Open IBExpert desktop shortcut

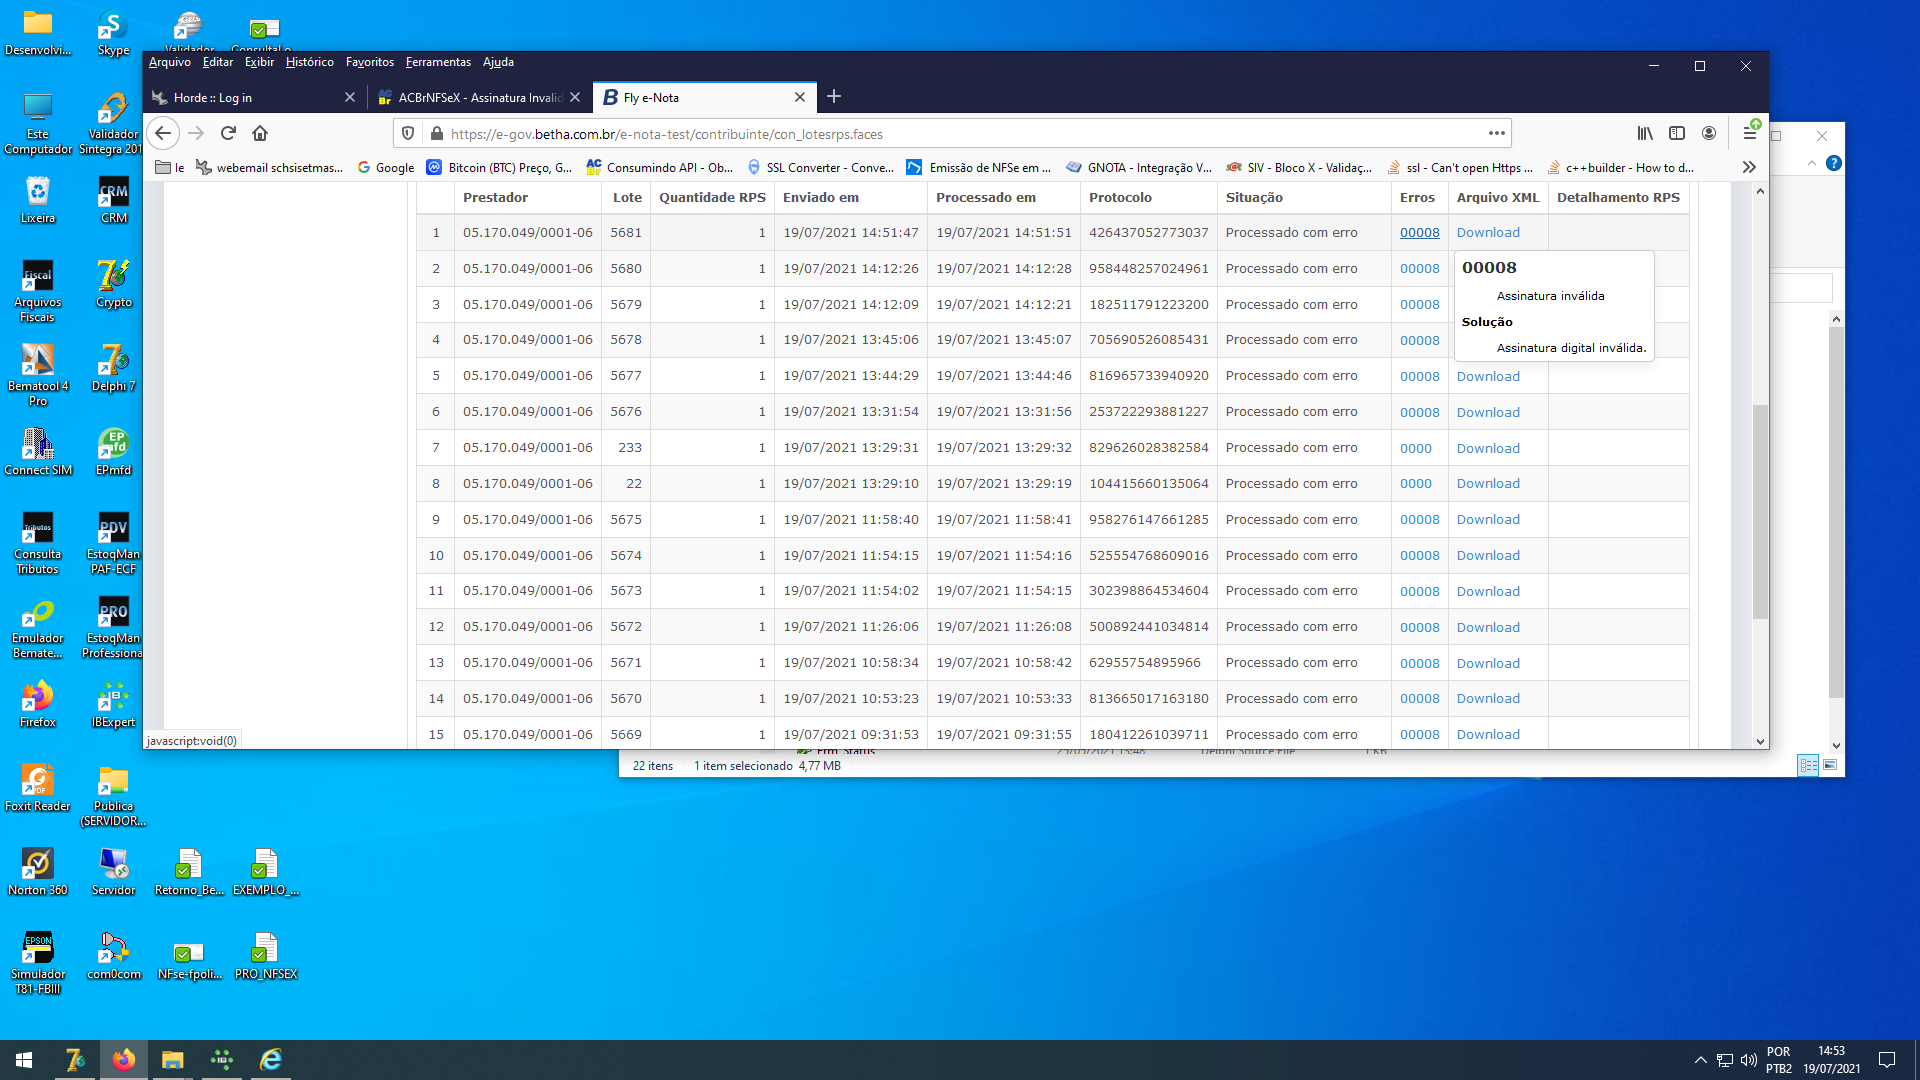pyautogui.click(x=114, y=703)
